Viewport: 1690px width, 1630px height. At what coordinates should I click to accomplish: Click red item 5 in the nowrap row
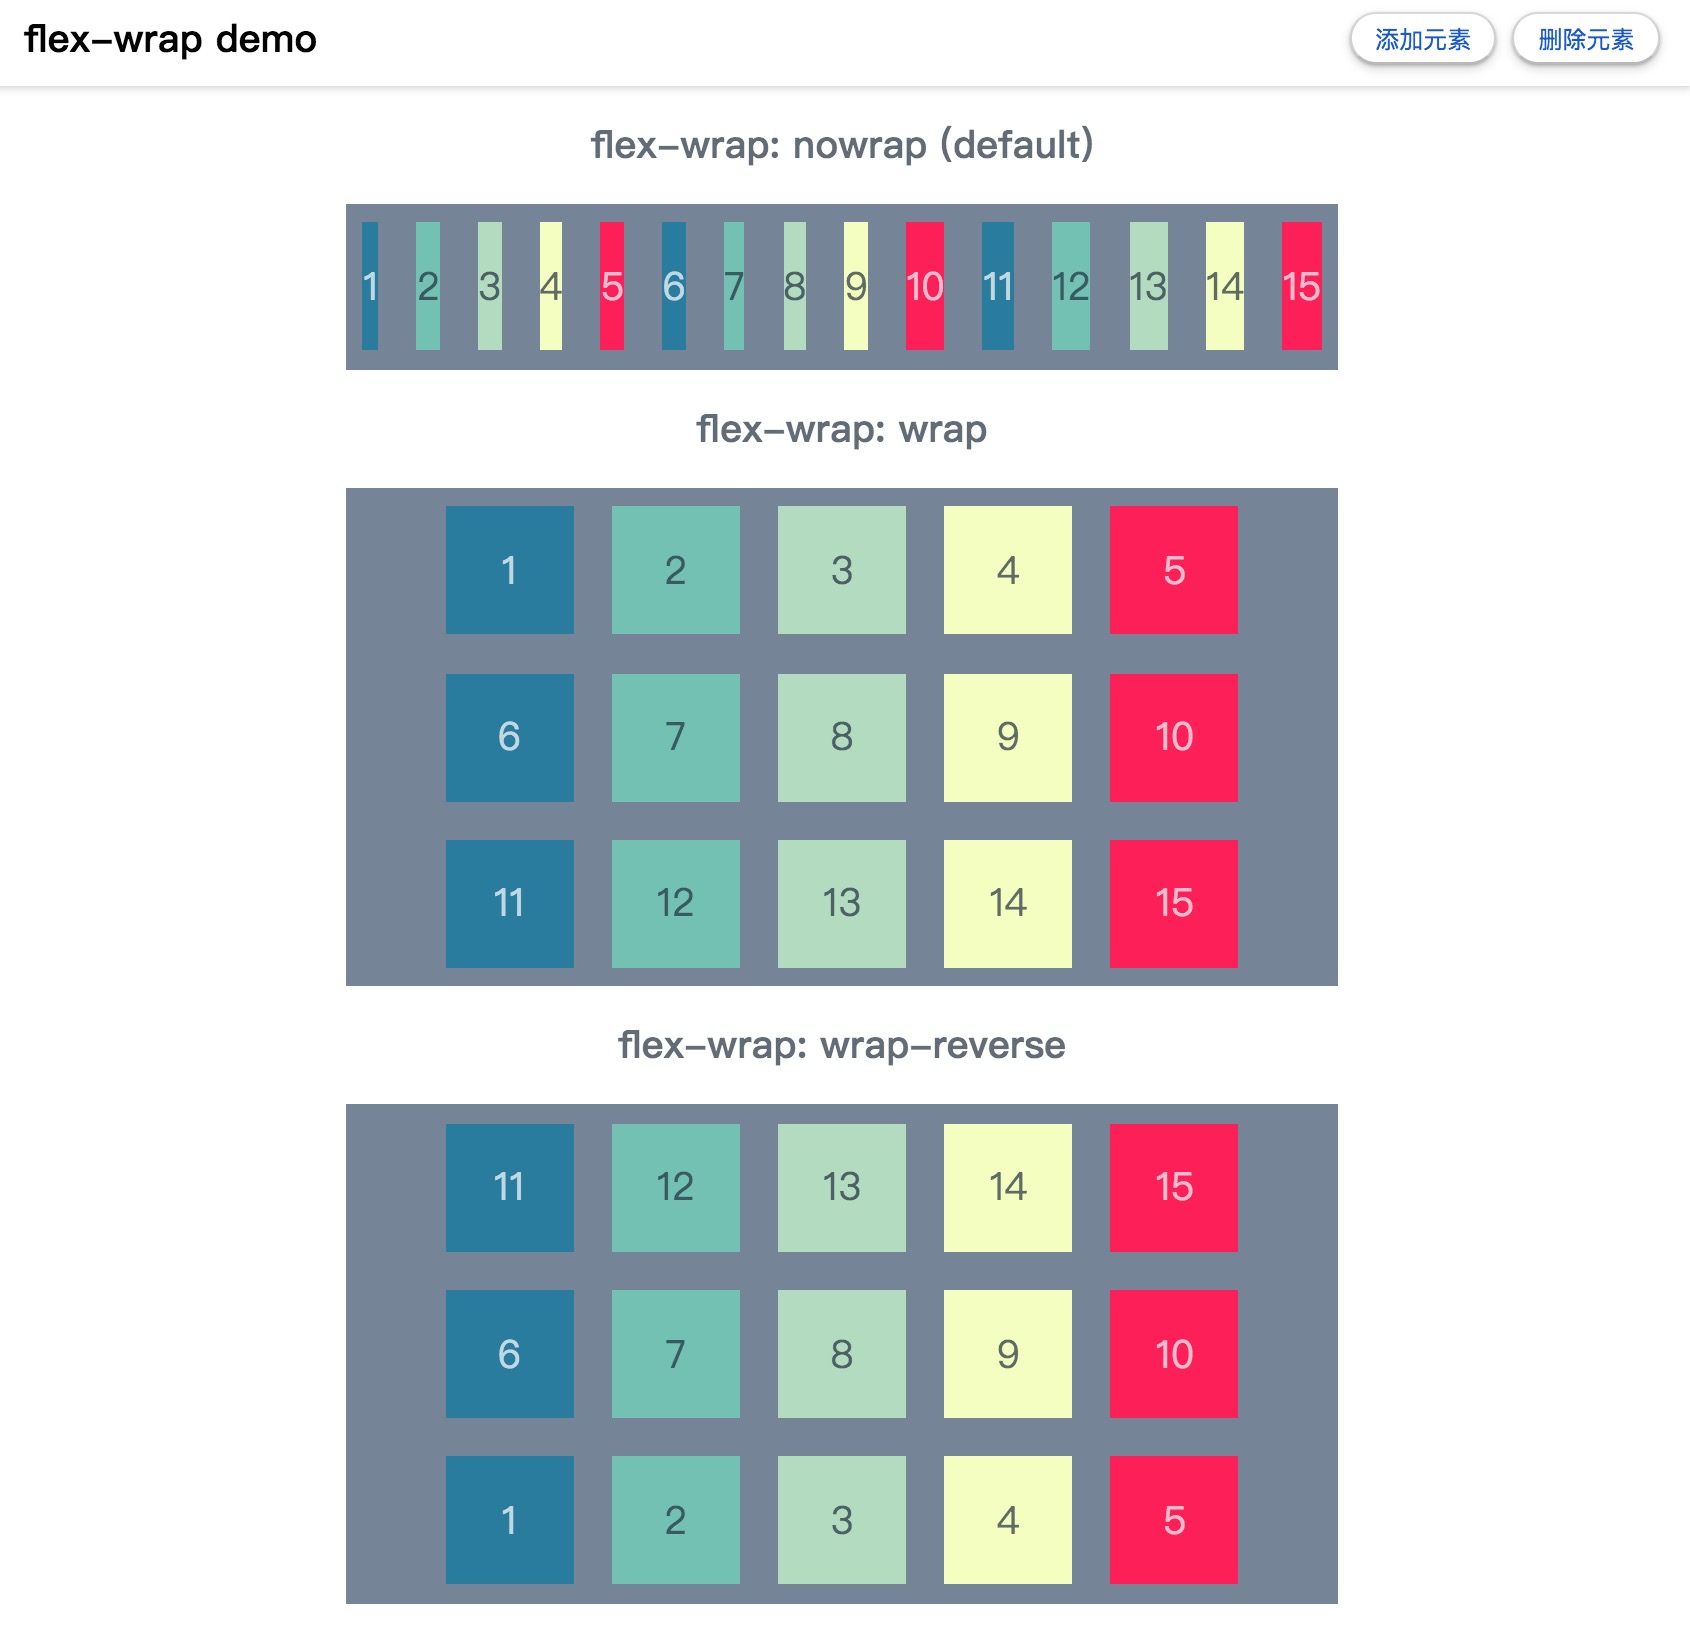(x=612, y=287)
